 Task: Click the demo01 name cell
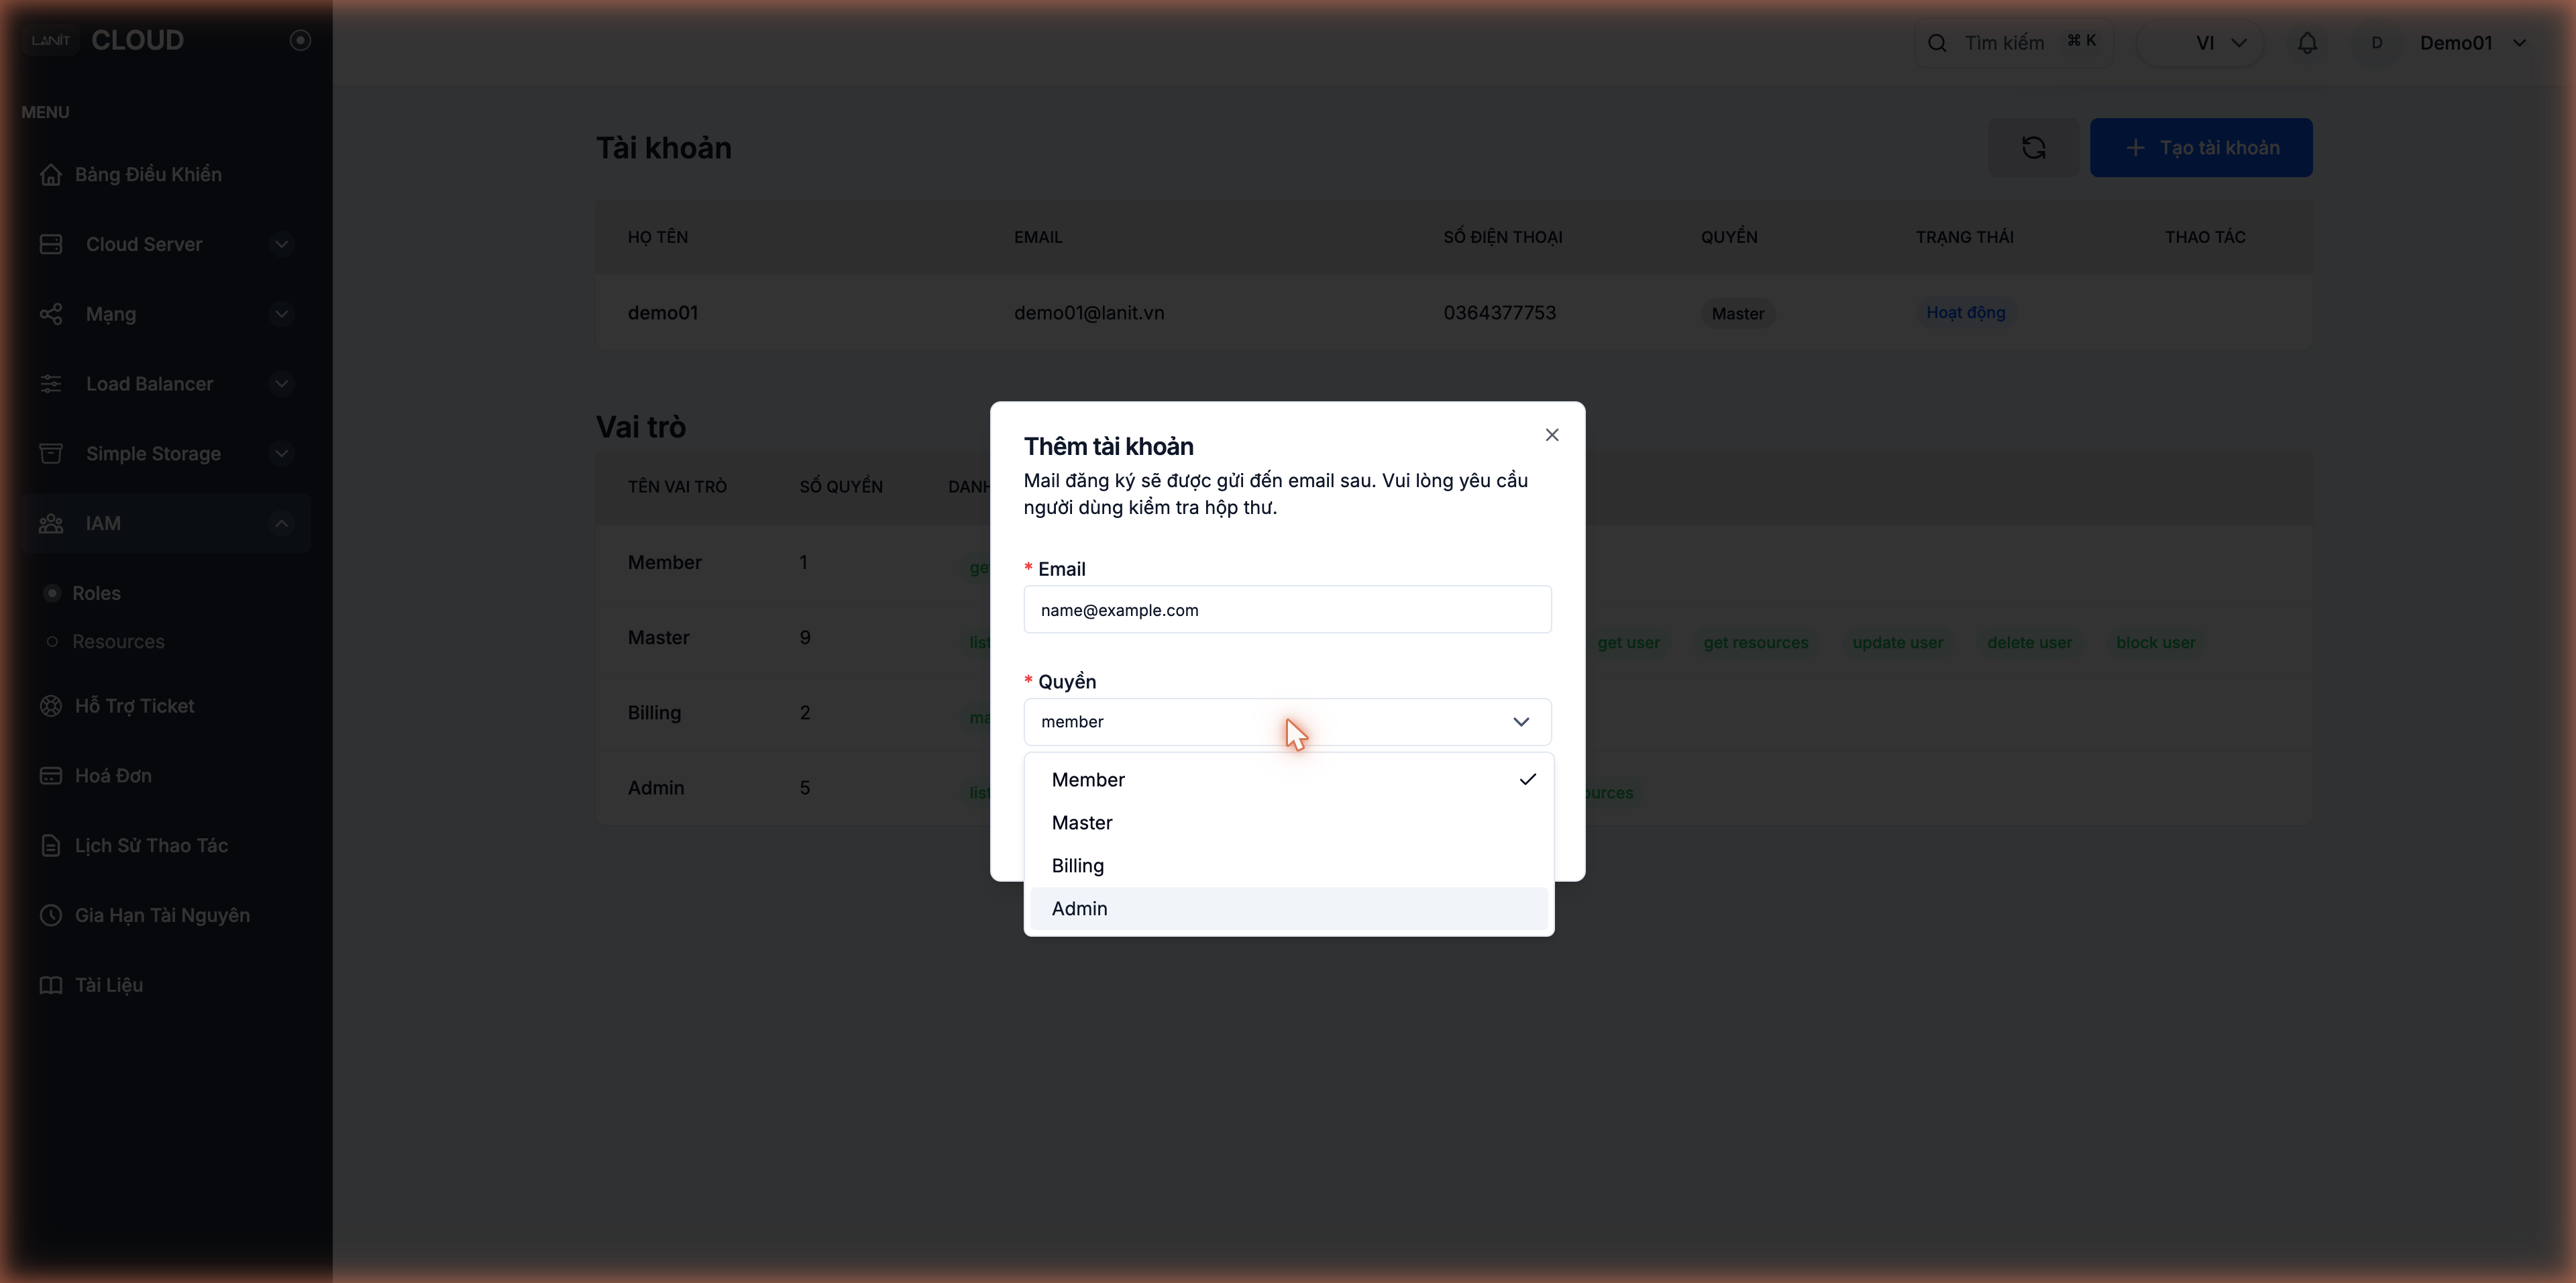(662, 313)
